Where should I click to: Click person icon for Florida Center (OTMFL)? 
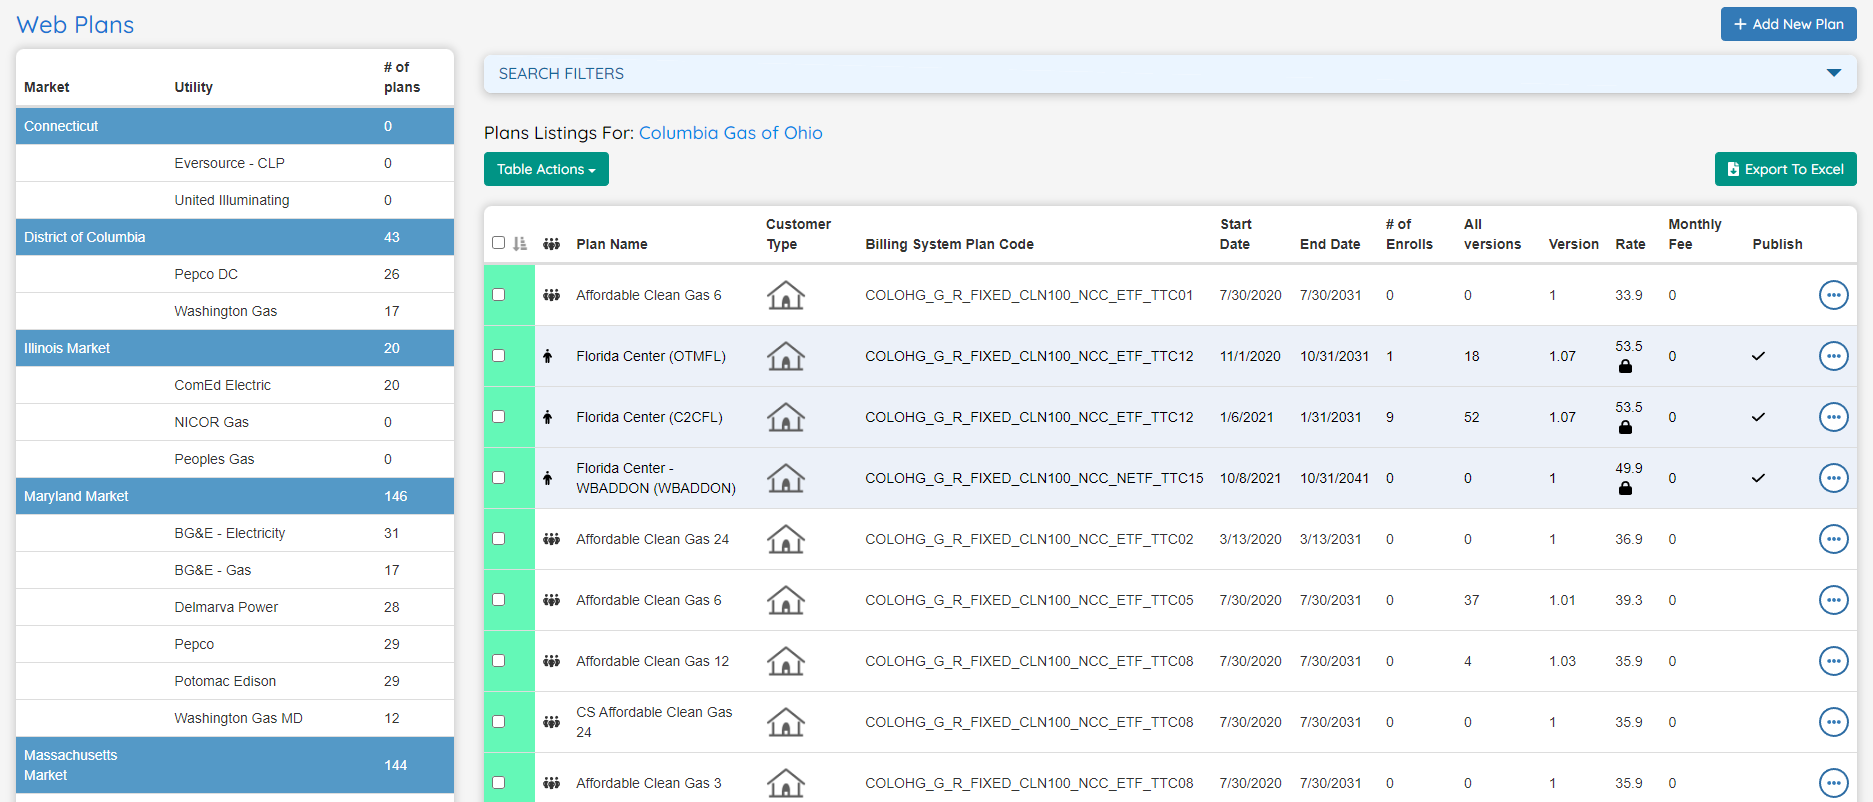pos(547,356)
